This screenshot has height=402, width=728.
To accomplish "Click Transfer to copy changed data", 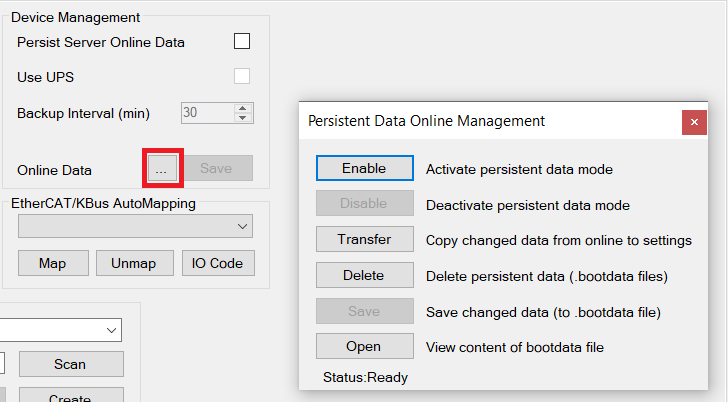I will click(x=364, y=239).
